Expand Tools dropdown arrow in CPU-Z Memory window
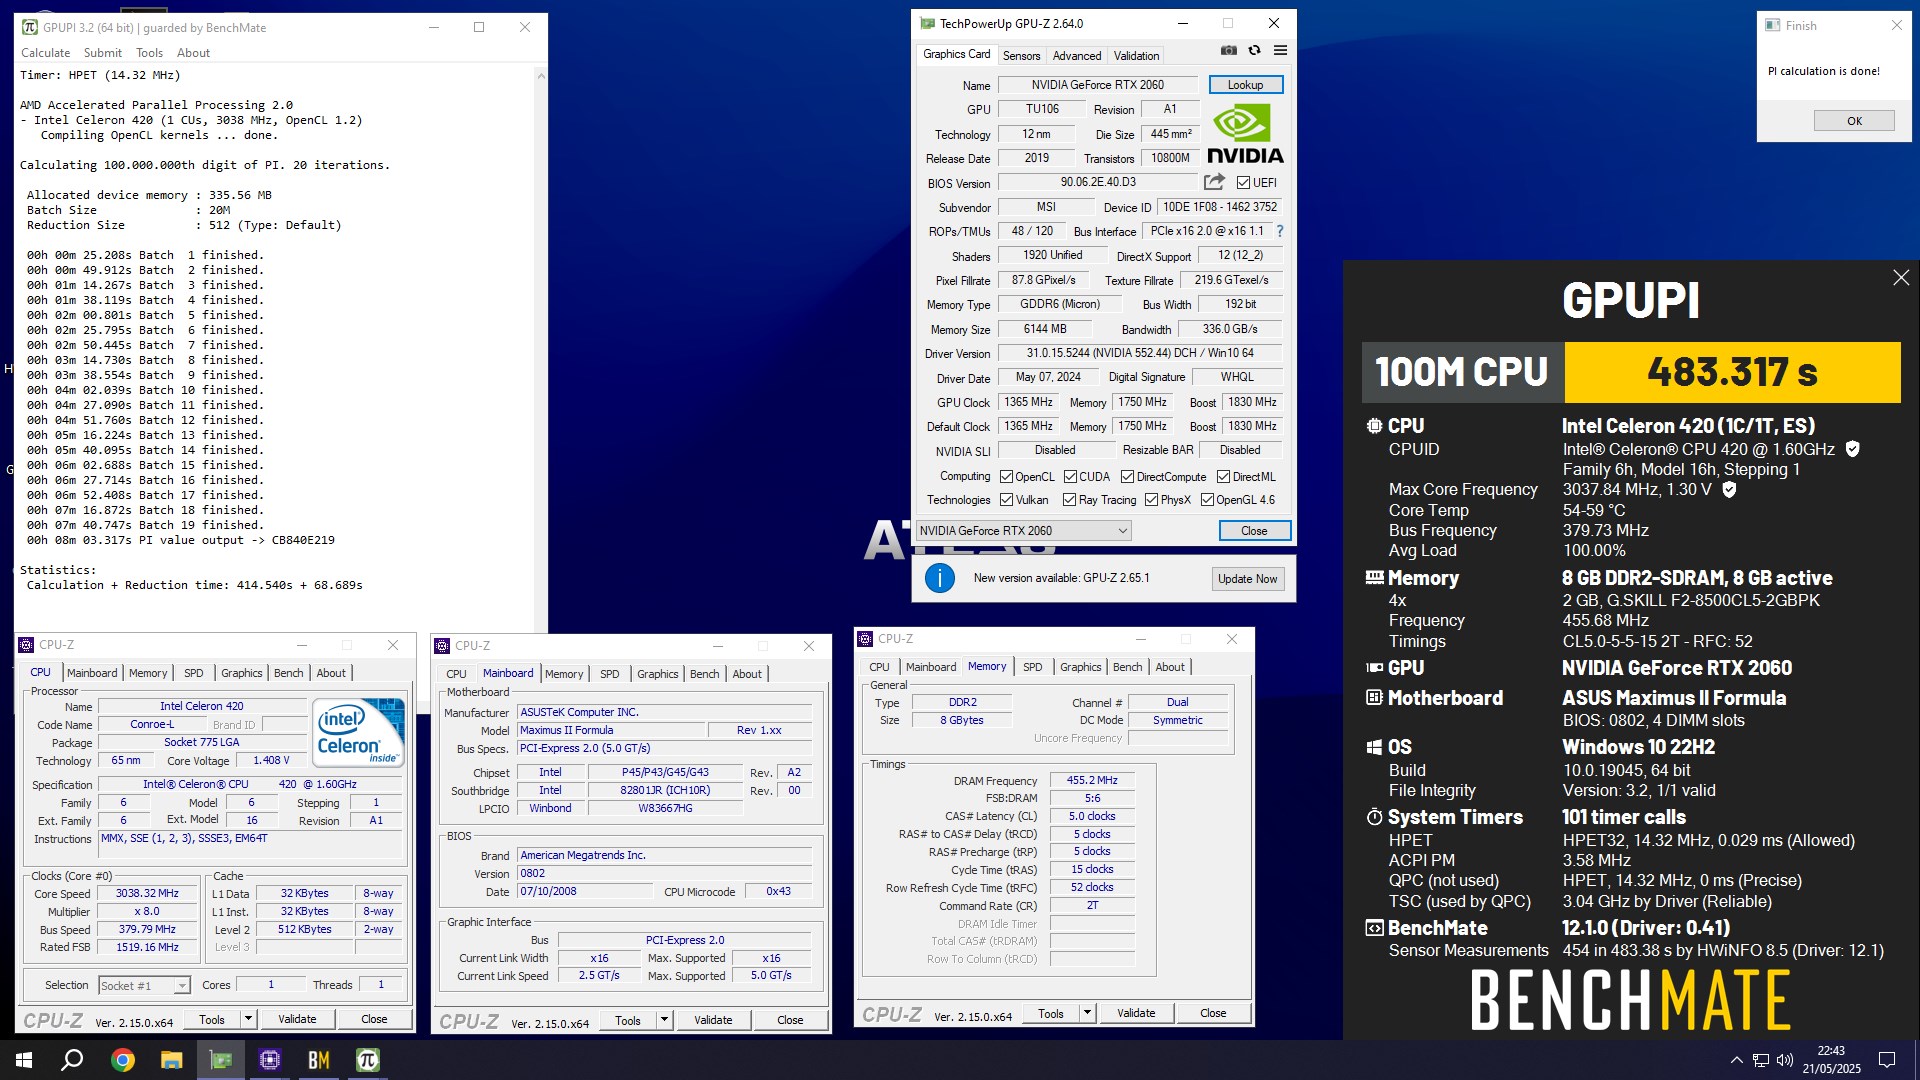1920x1080 pixels. [x=1087, y=1013]
